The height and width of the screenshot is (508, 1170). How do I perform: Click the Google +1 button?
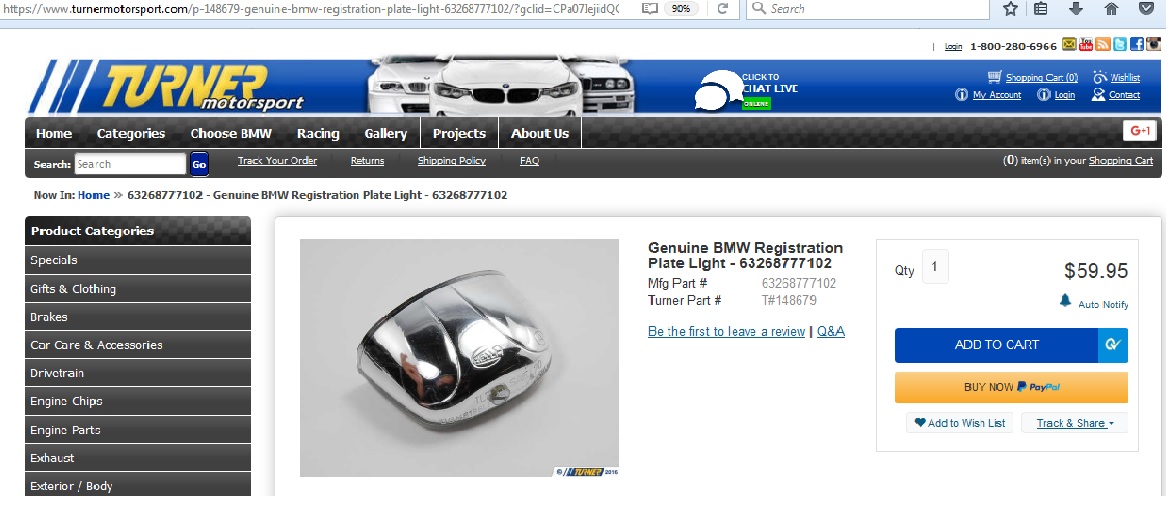(1139, 131)
